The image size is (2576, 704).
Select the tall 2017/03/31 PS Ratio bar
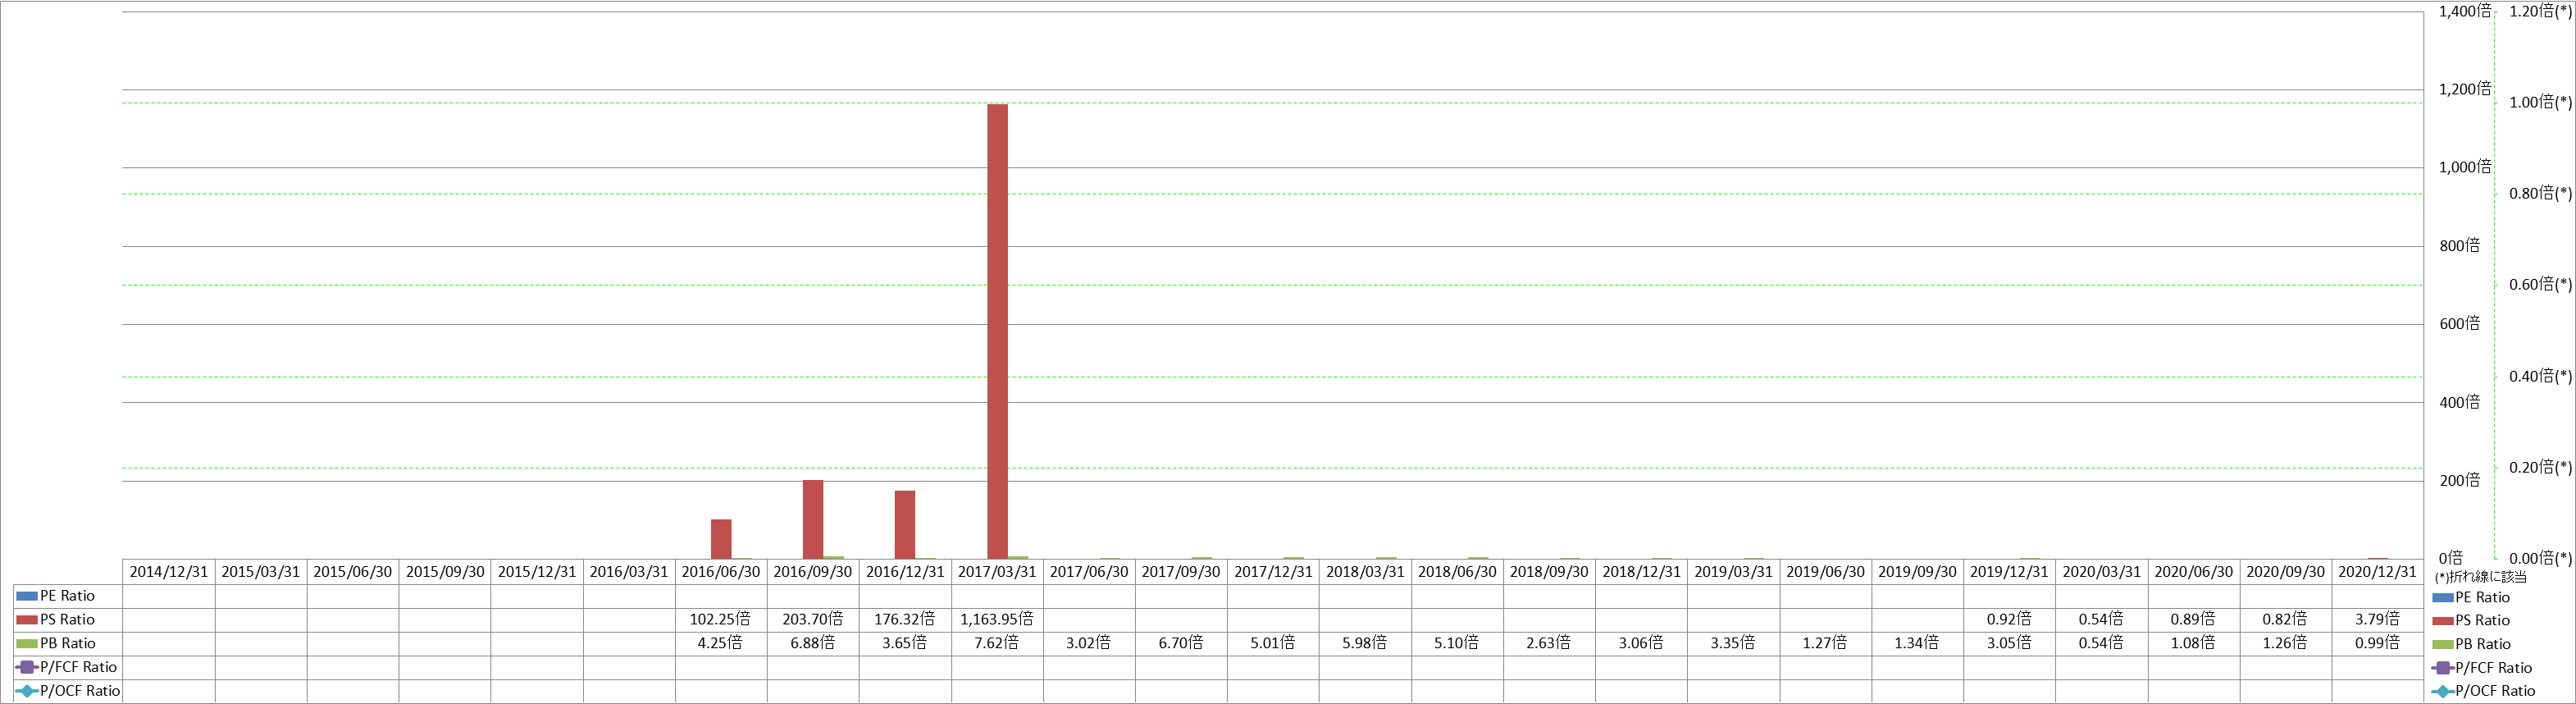(997, 331)
